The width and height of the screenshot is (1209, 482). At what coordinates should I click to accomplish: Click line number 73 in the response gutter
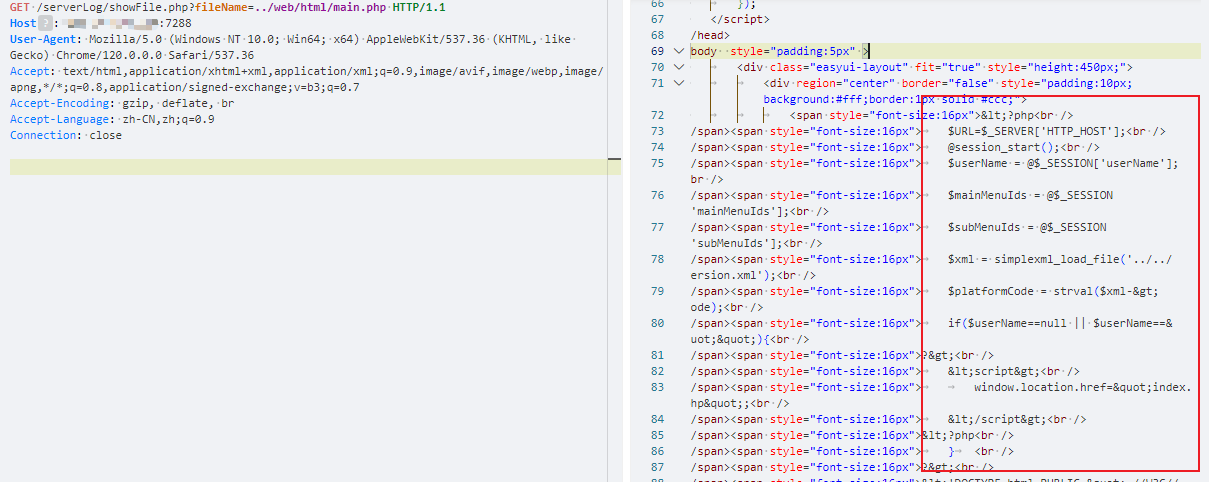tap(656, 131)
